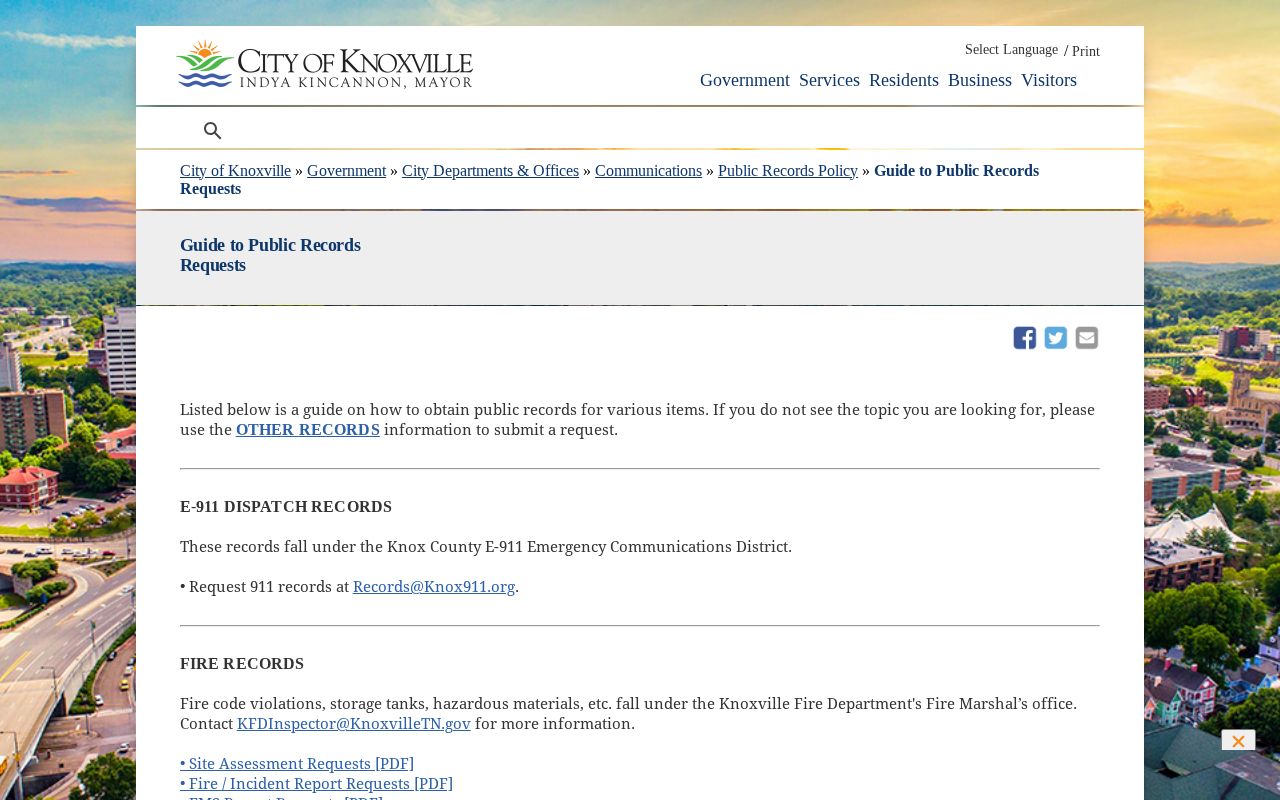Open the Visitors menu
Image resolution: width=1280 pixels, height=800 pixels.
click(1049, 80)
